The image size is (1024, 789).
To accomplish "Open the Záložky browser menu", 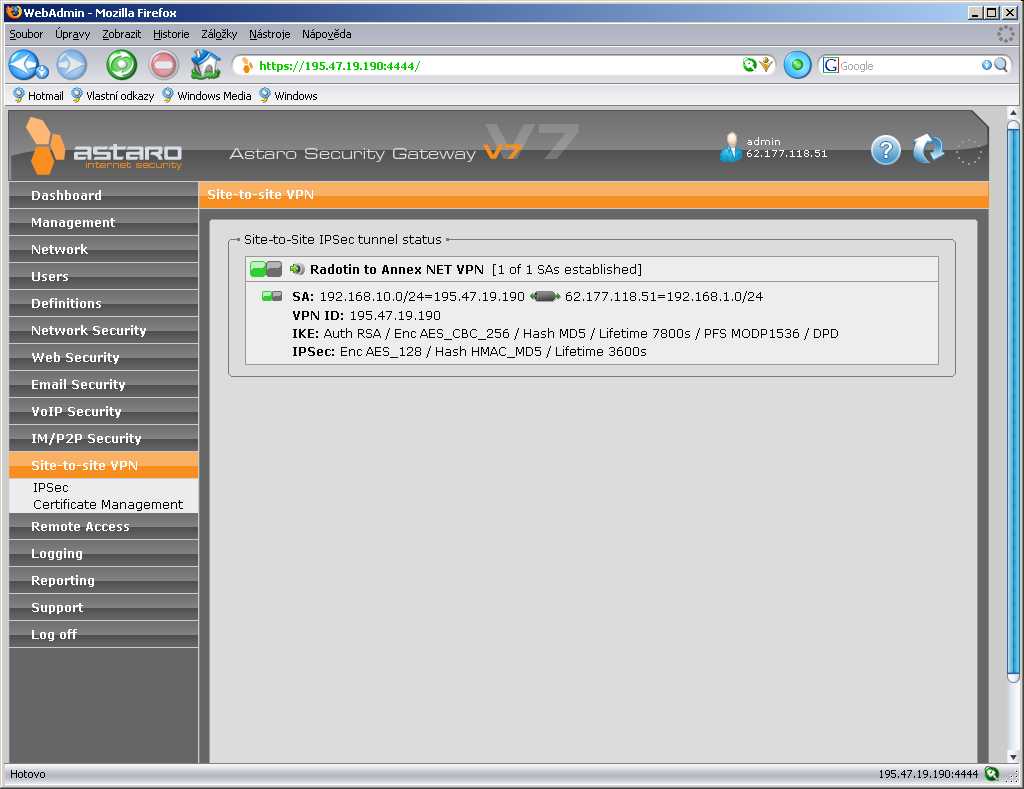I will coord(219,34).
